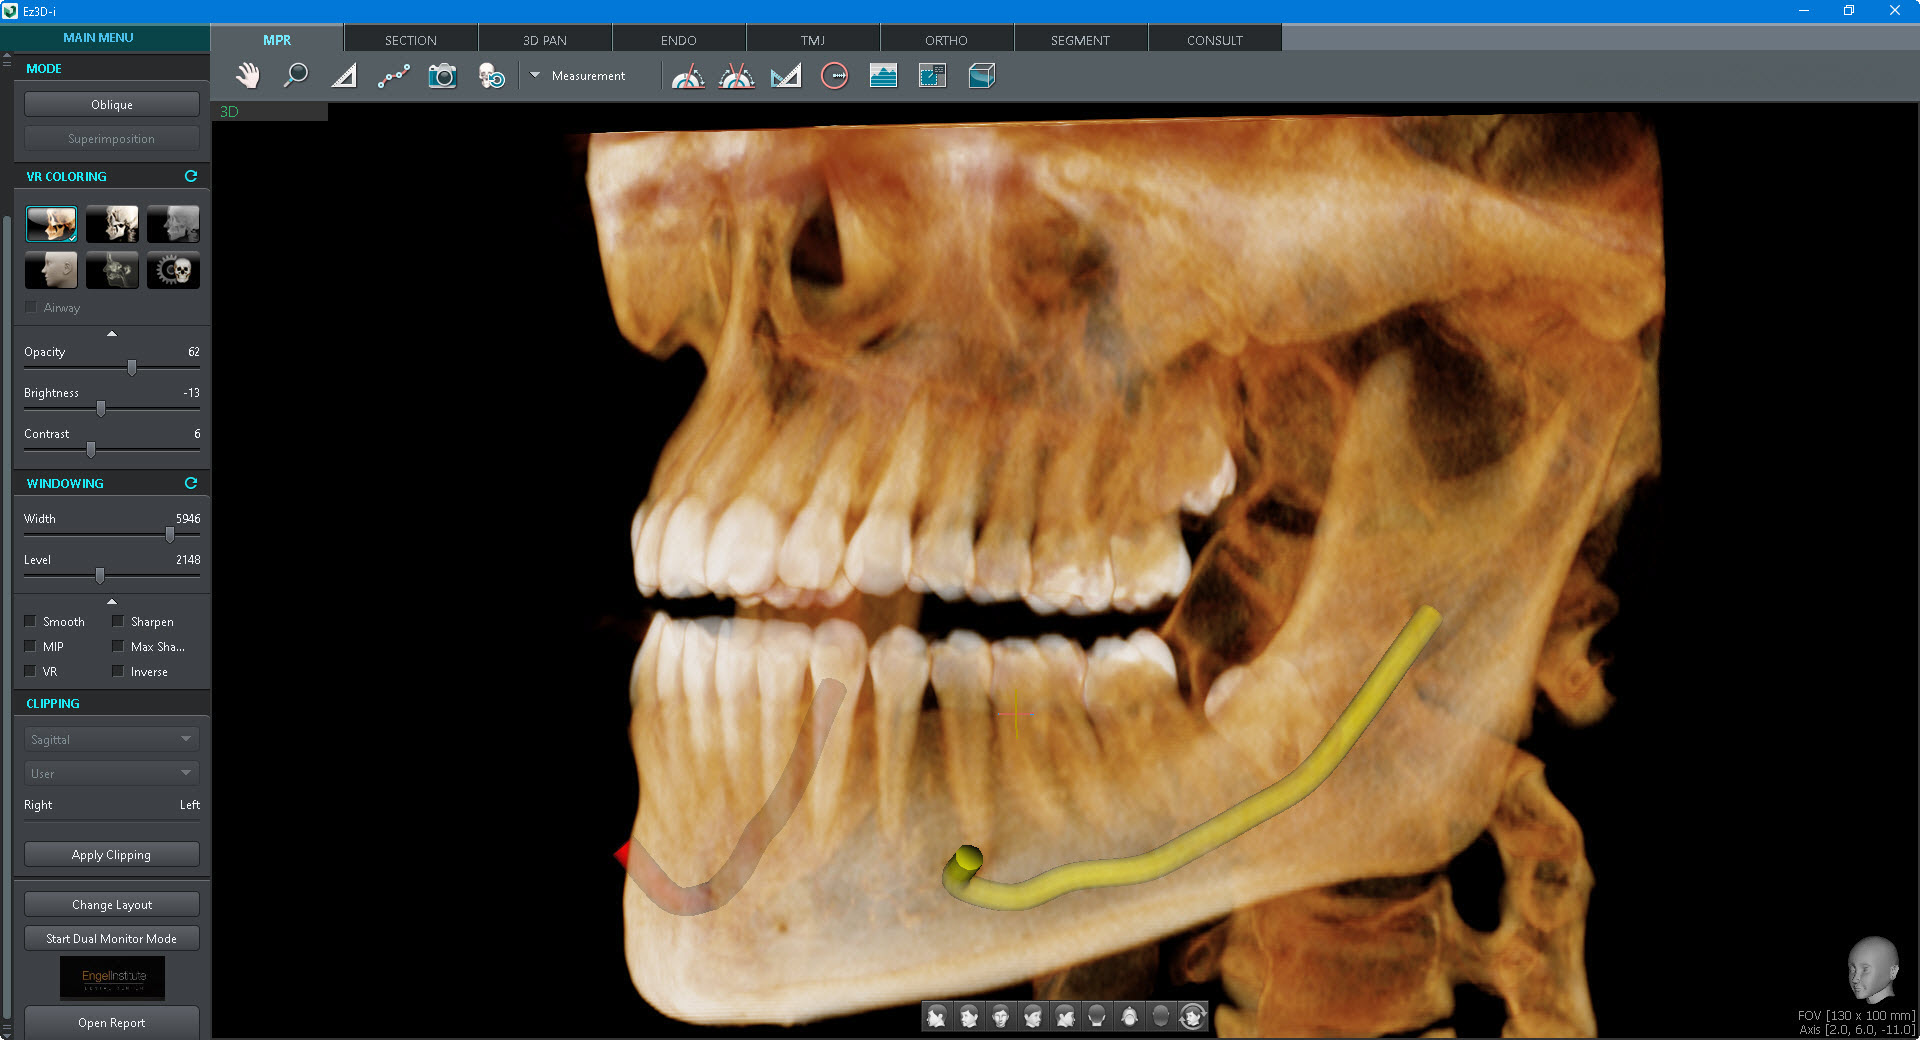Screen dimensions: 1920x1040
Task: Click the camera capture icon
Action: [442, 76]
